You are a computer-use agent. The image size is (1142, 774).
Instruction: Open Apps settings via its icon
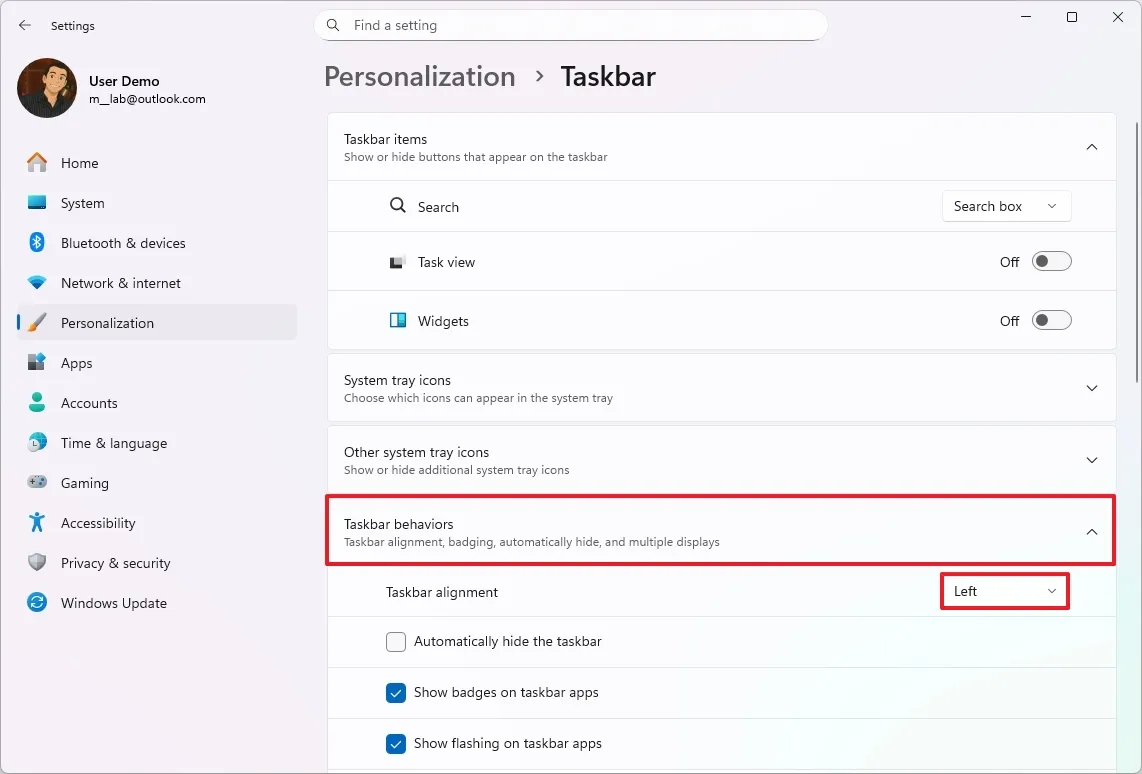[36, 362]
